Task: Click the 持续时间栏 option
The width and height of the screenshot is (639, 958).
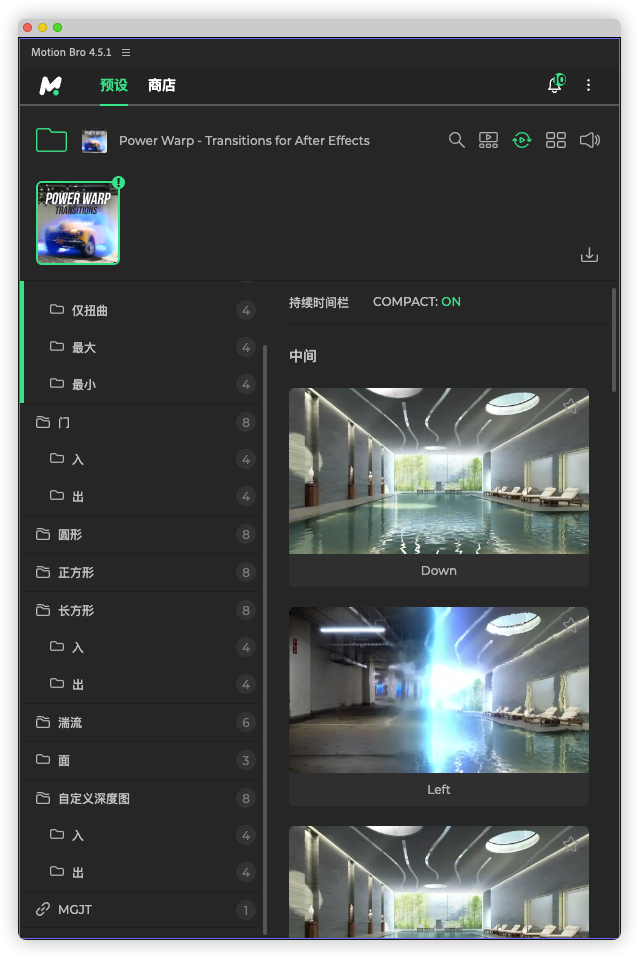Action: tap(319, 302)
